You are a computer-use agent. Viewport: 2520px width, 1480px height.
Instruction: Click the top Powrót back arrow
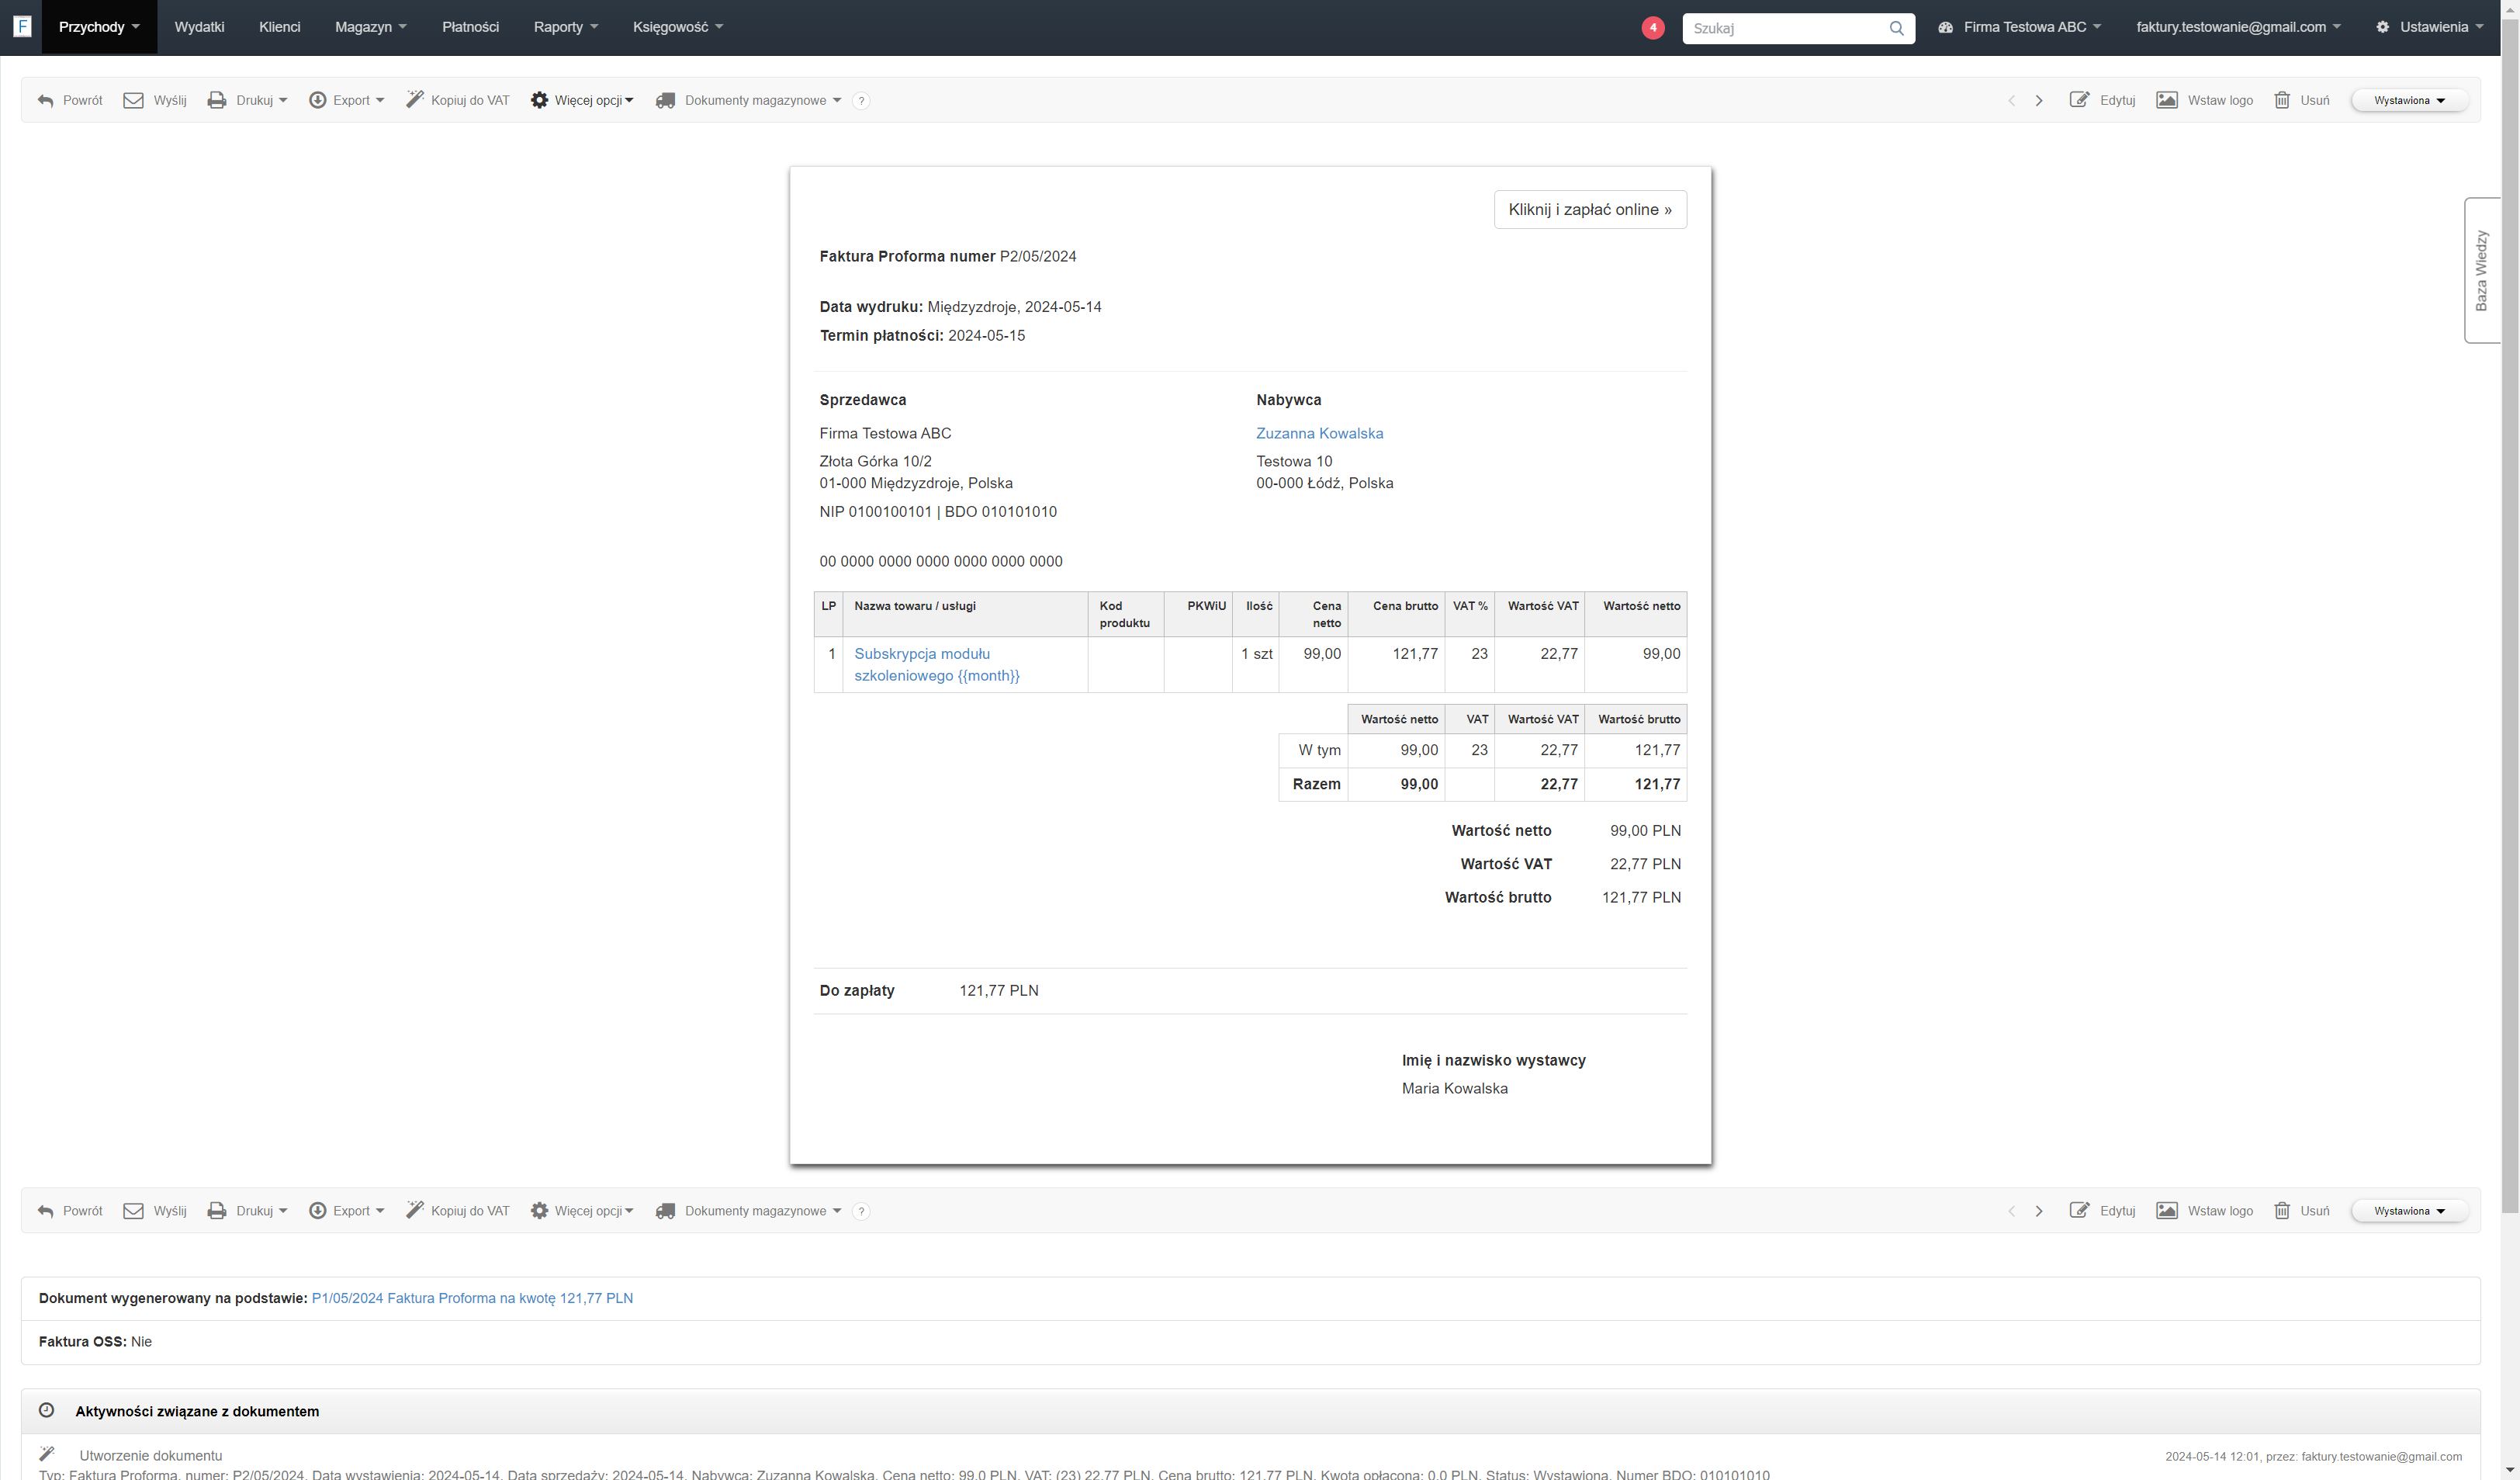pyautogui.click(x=45, y=101)
